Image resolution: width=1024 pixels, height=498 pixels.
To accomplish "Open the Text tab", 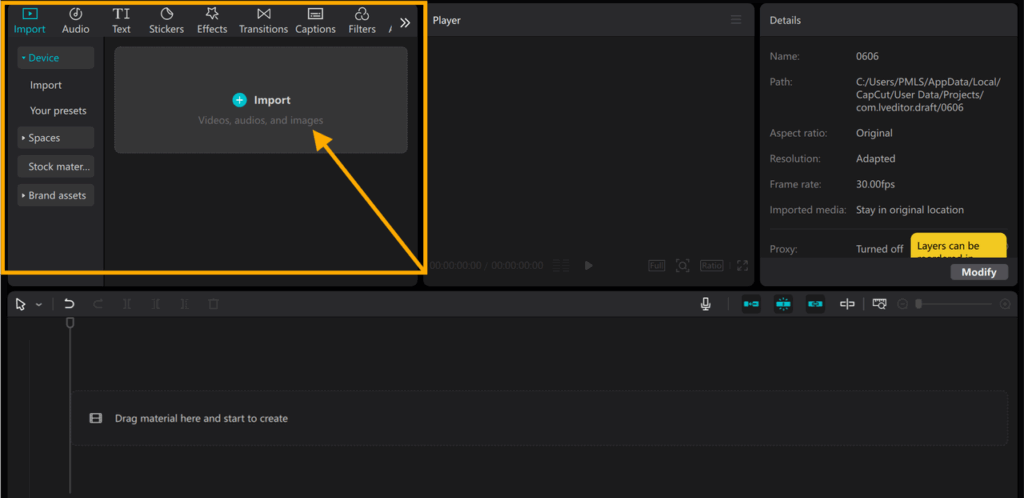I will tap(121, 20).
